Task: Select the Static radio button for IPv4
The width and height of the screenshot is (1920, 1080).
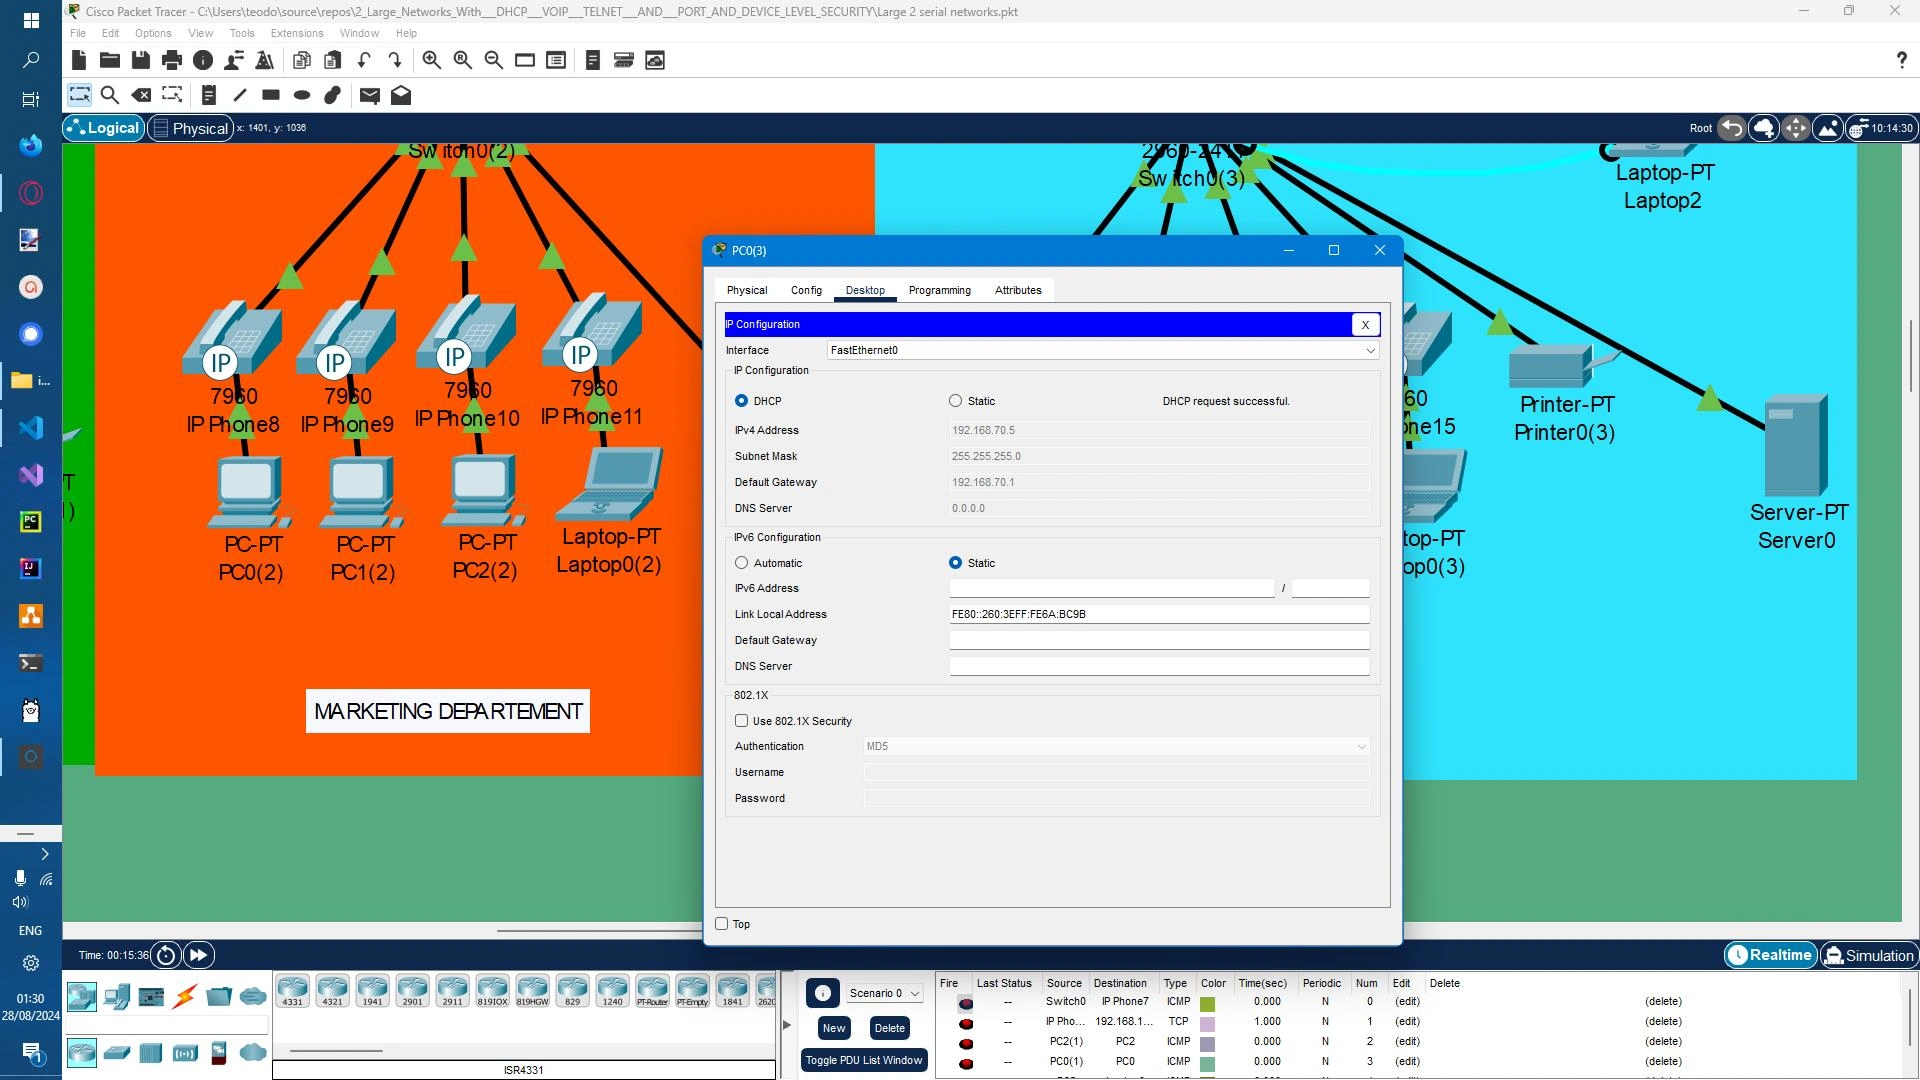Action: click(955, 400)
